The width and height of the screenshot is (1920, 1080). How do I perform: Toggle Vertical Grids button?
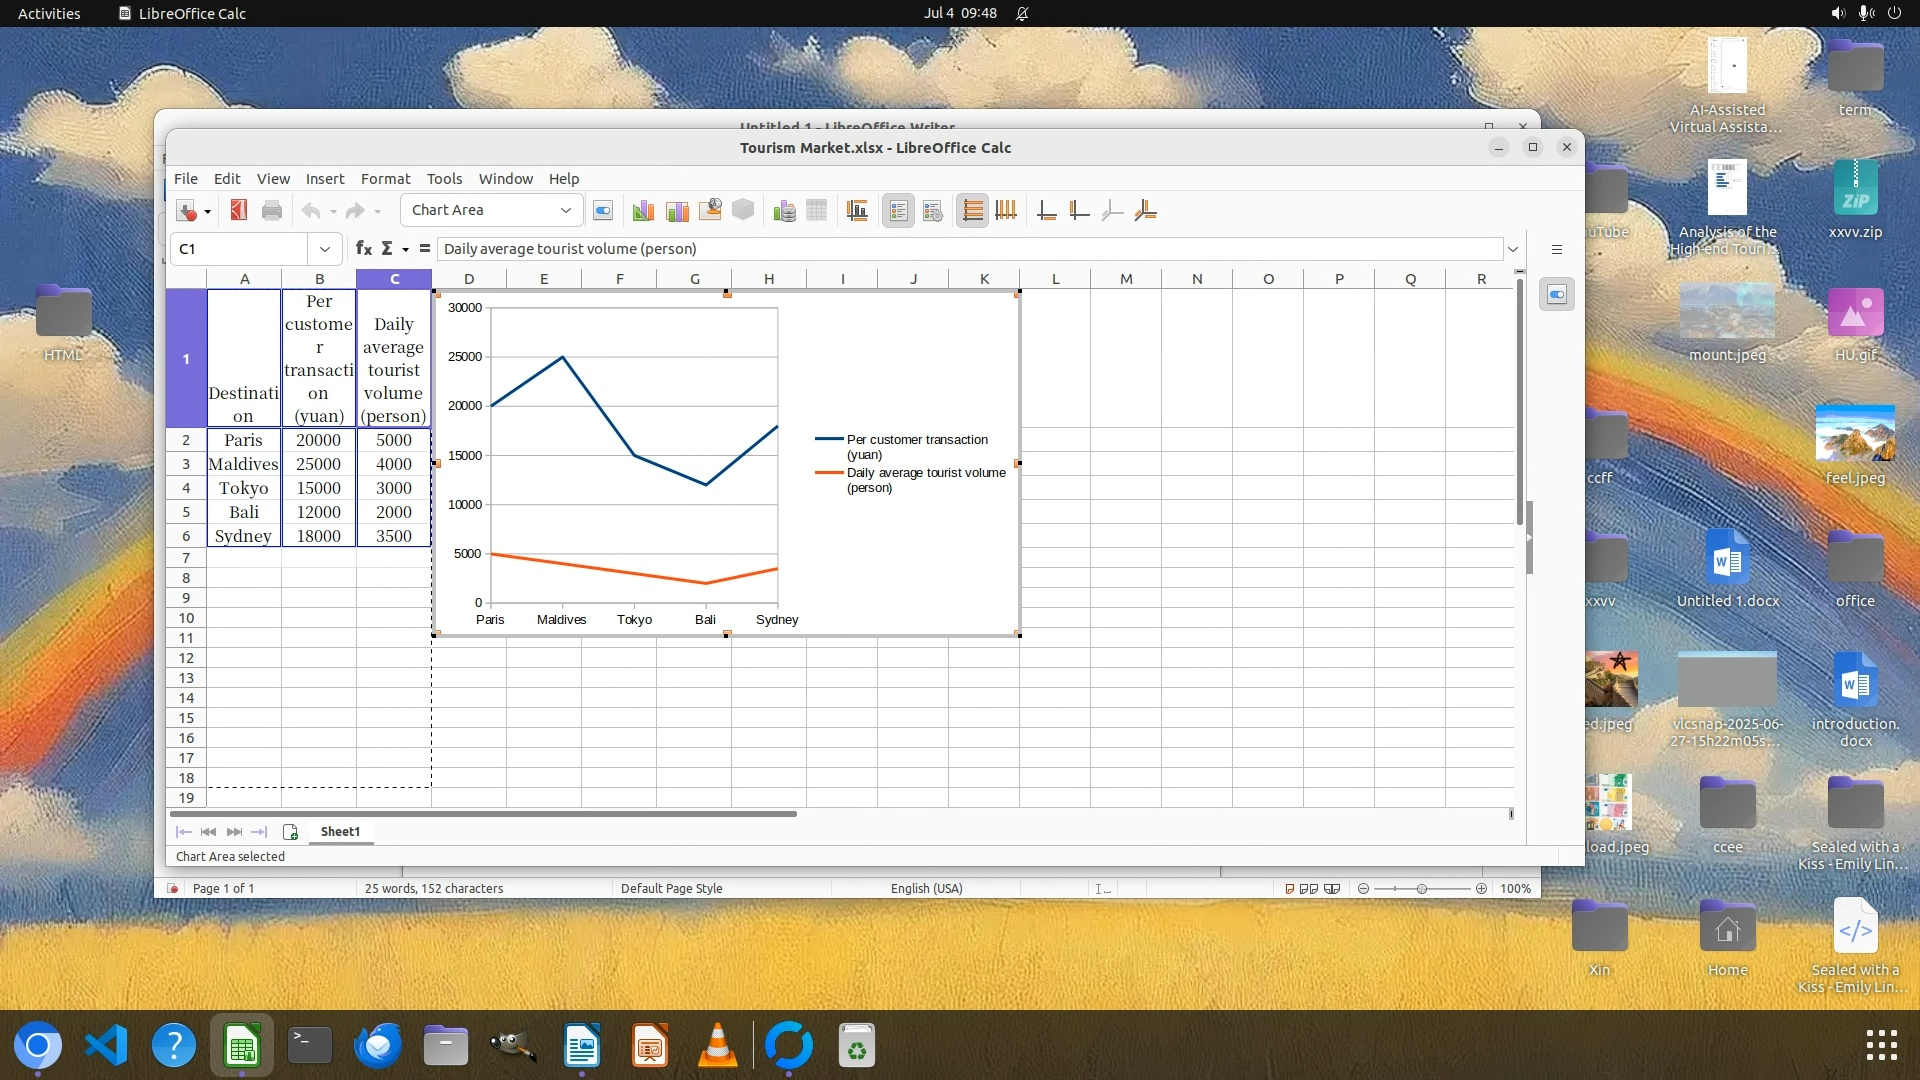[x=1006, y=210]
